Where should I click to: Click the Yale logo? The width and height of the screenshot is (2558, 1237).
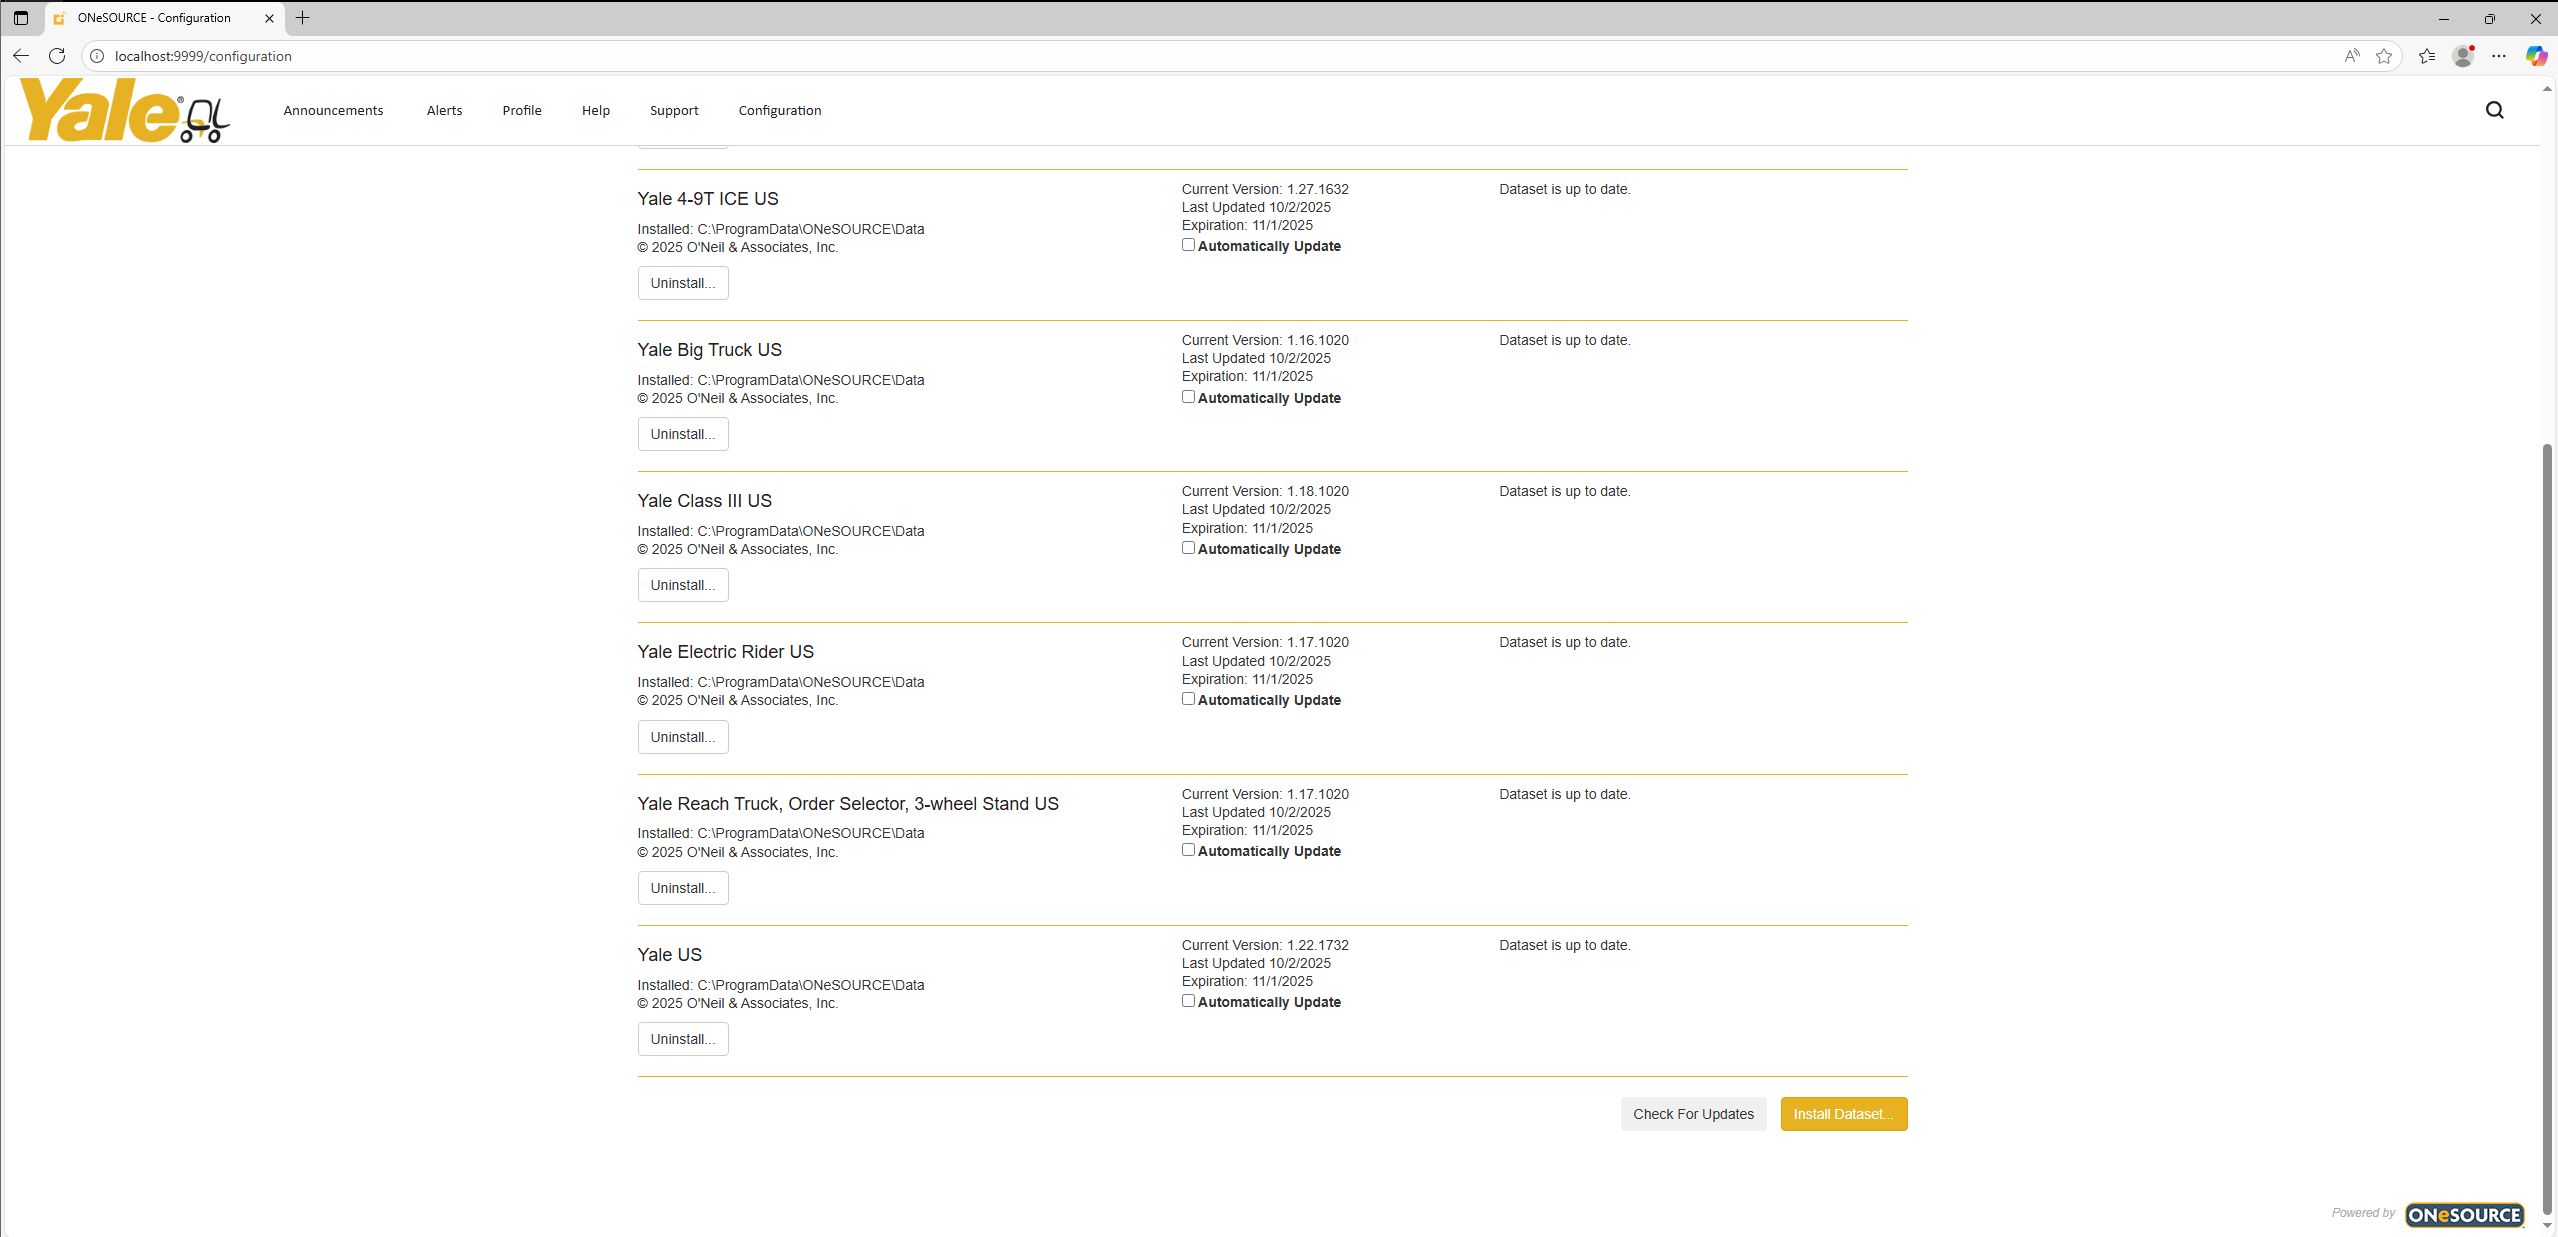click(x=122, y=110)
